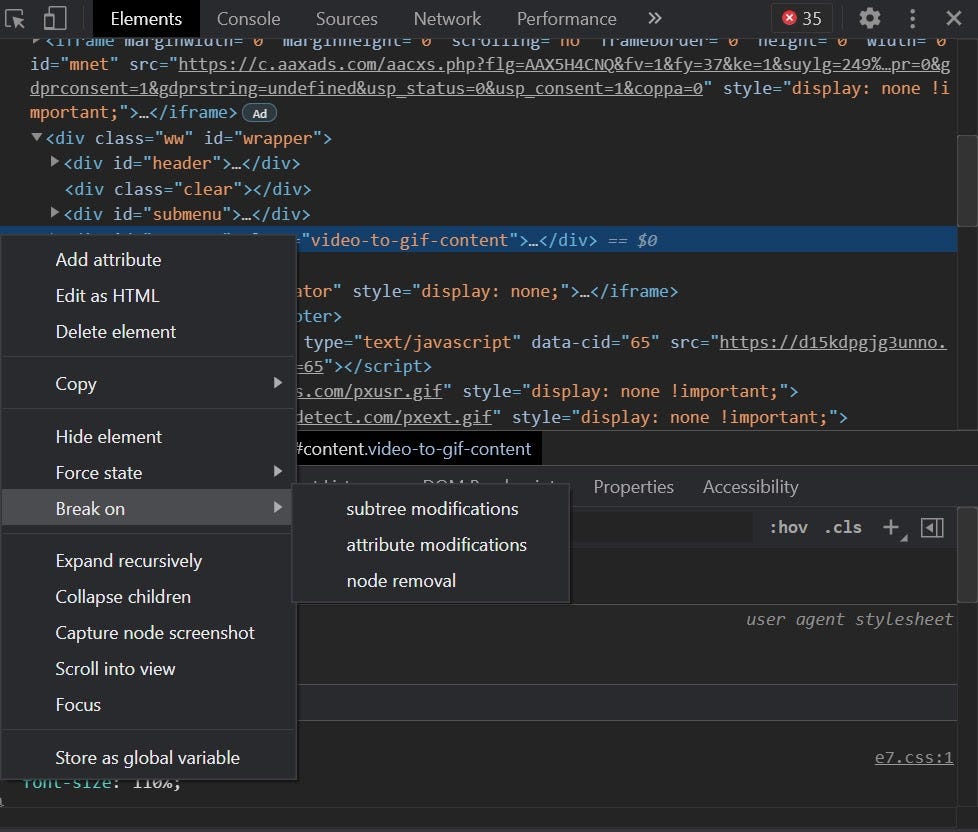The width and height of the screenshot is (978, 832).
Task: Expand the div id="header" node
Action: tap(55, 163)
